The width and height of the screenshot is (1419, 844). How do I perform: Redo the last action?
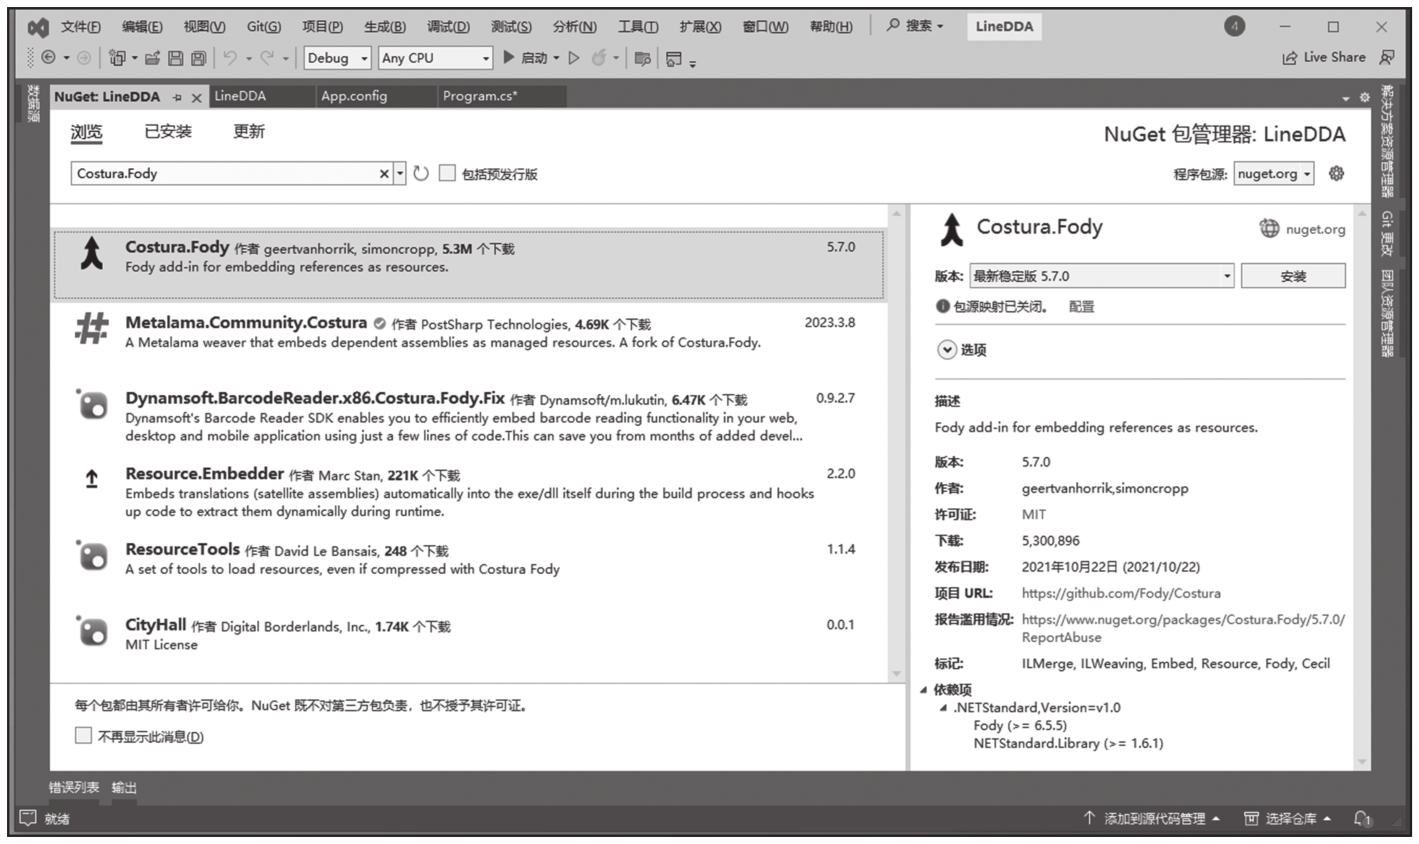(267, 58)
